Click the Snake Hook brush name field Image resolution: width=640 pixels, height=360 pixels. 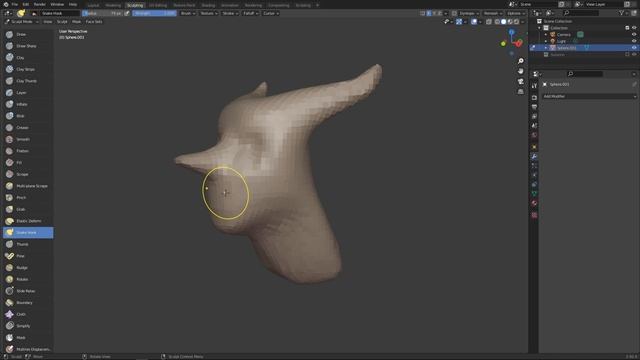(x=60, y=13)
